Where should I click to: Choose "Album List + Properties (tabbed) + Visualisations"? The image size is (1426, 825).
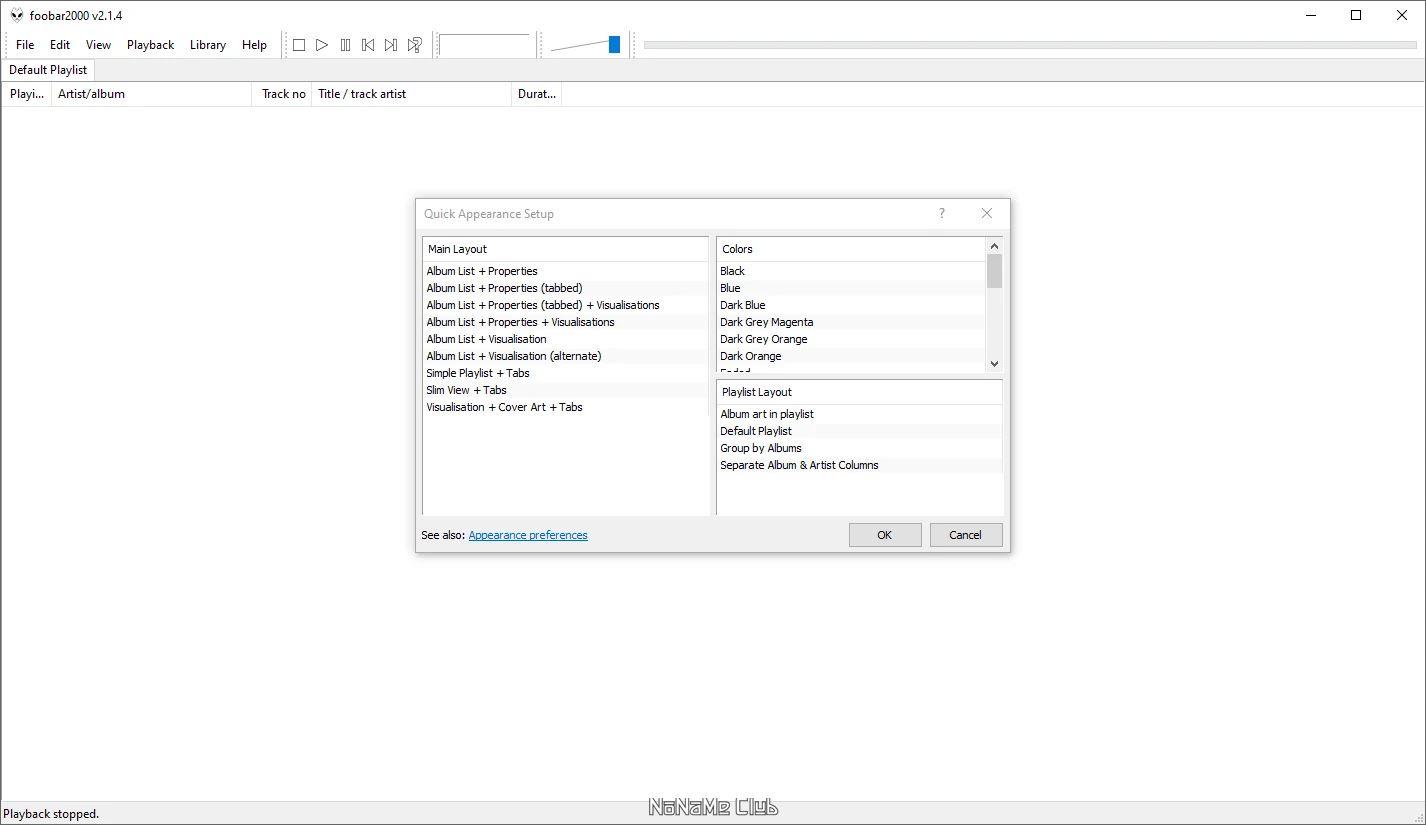pyautogui.click(x=565, y=305)
